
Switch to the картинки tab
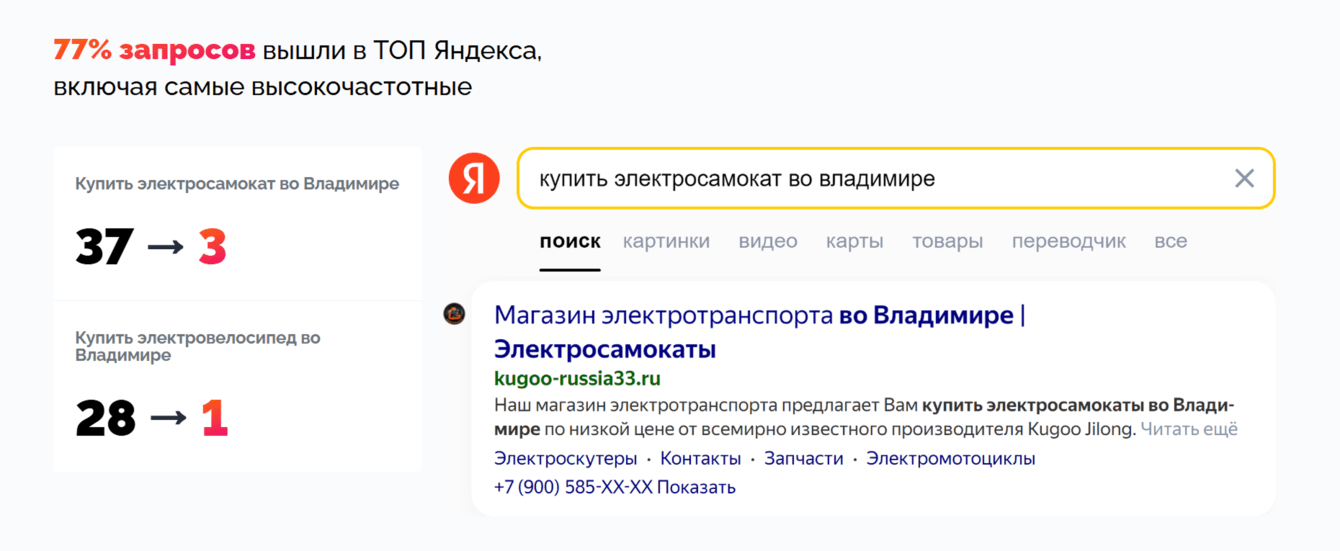(666, 241)
